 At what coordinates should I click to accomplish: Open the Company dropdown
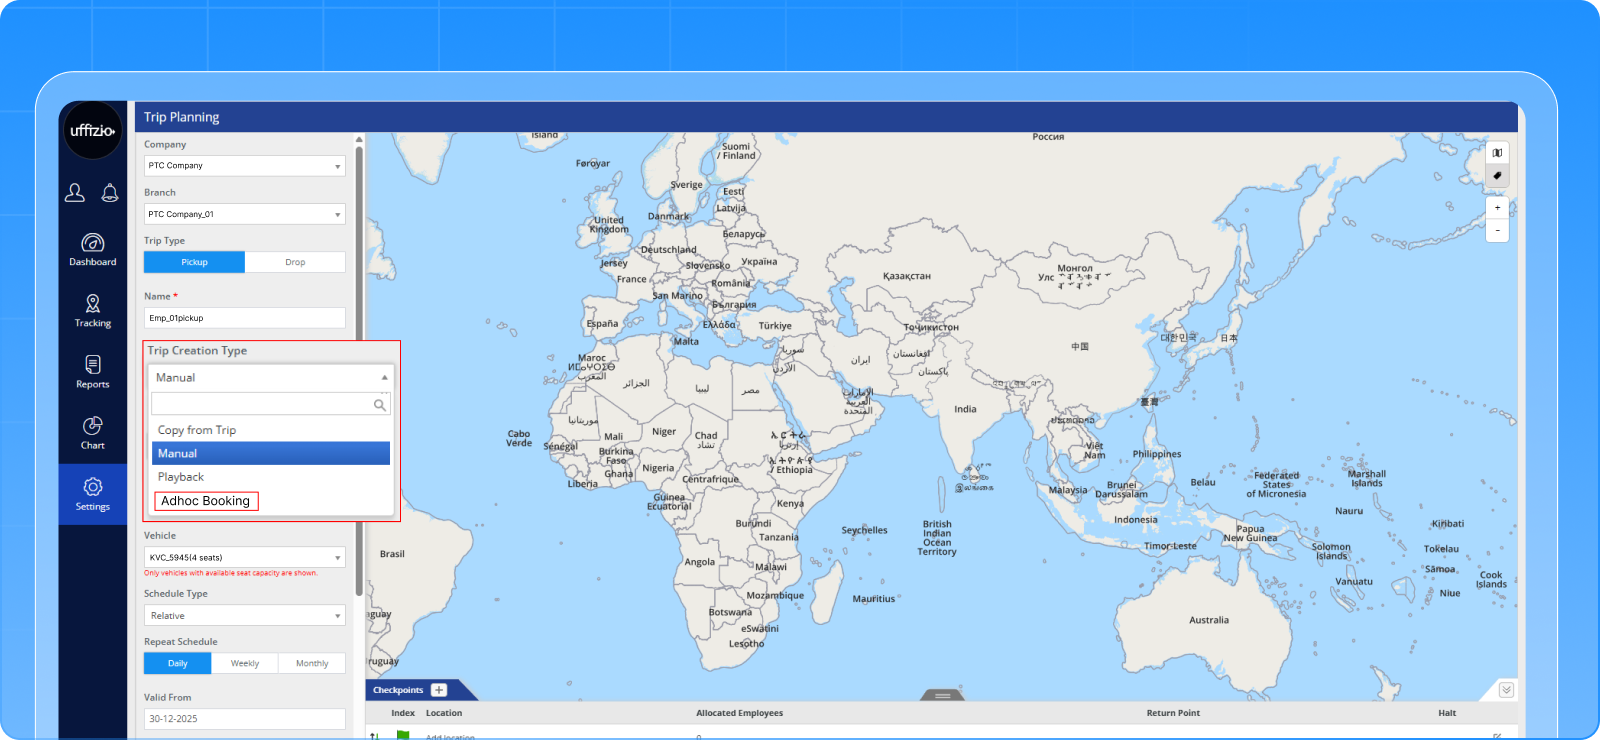click(244, 166)
